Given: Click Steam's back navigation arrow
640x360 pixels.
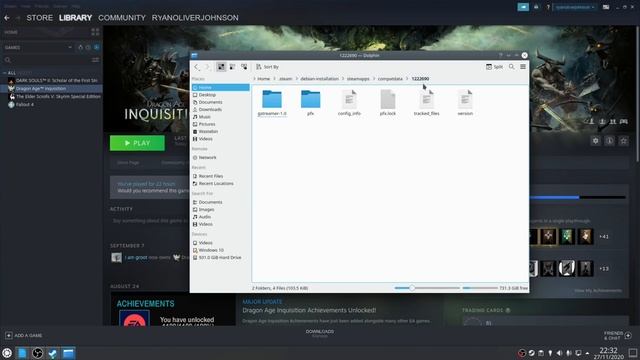Looking at the screenshot, I should coord(7,18).
